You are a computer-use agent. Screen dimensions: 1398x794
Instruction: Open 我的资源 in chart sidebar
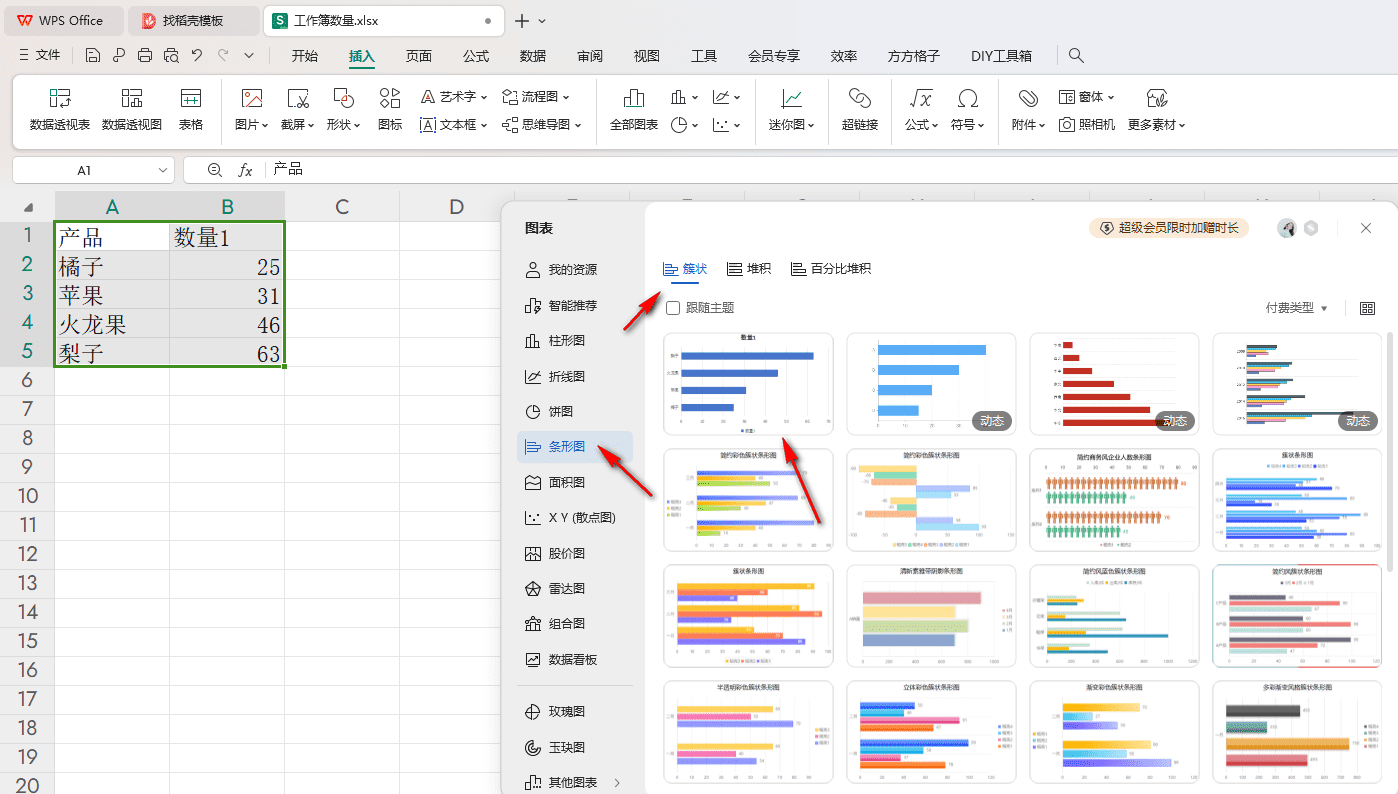click(x=575, y=270)
